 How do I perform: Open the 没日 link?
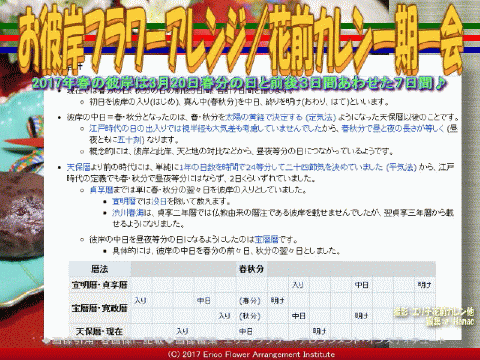[159, 201]
